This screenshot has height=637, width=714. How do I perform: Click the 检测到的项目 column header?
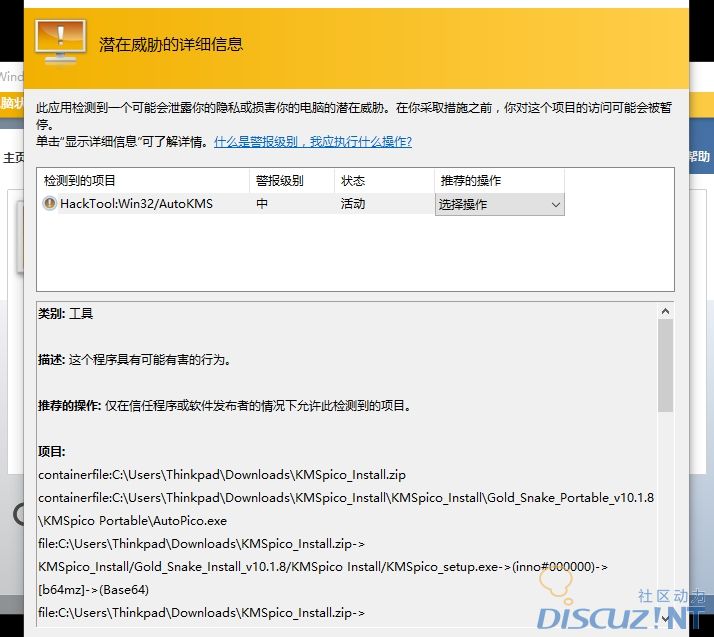point(80,181)
